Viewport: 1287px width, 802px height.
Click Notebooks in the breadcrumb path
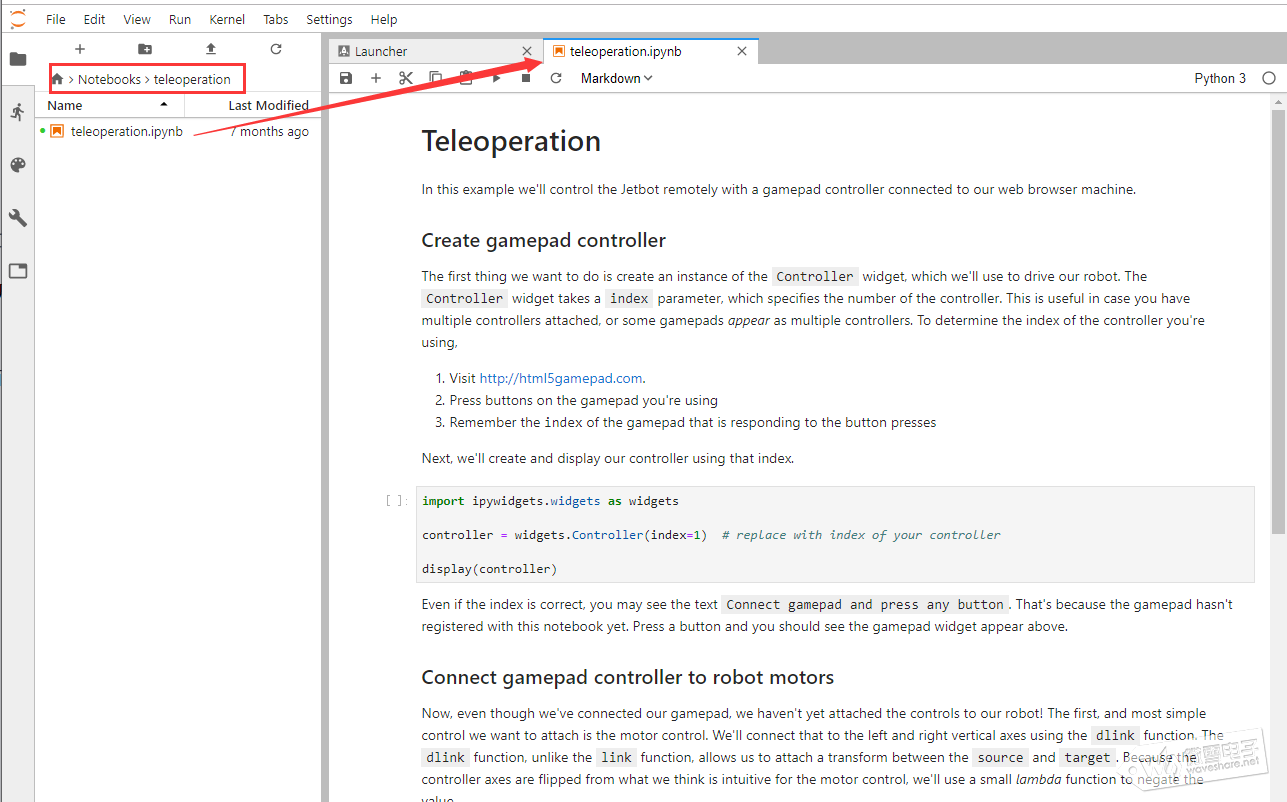point(110,79)
